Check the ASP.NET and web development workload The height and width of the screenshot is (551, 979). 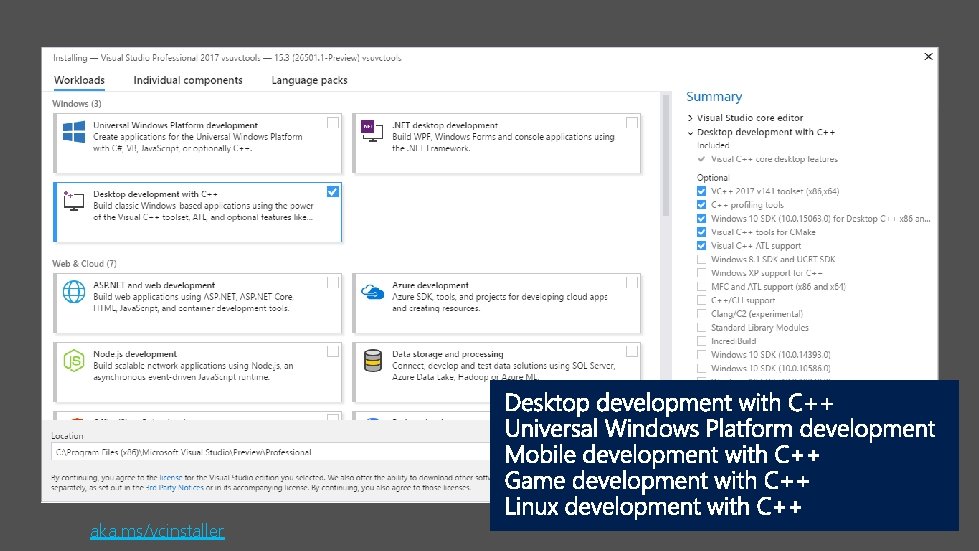pyautogui.click(x=333, y=283)
